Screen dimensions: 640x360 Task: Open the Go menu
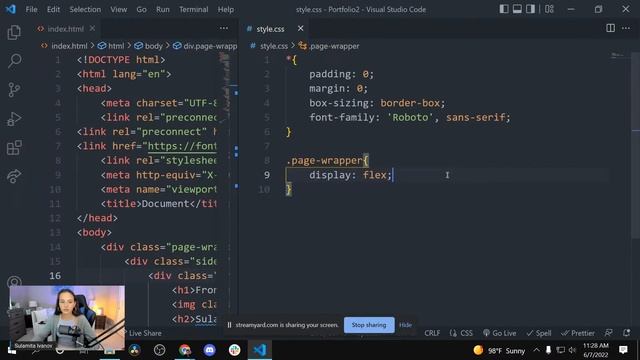141,9
